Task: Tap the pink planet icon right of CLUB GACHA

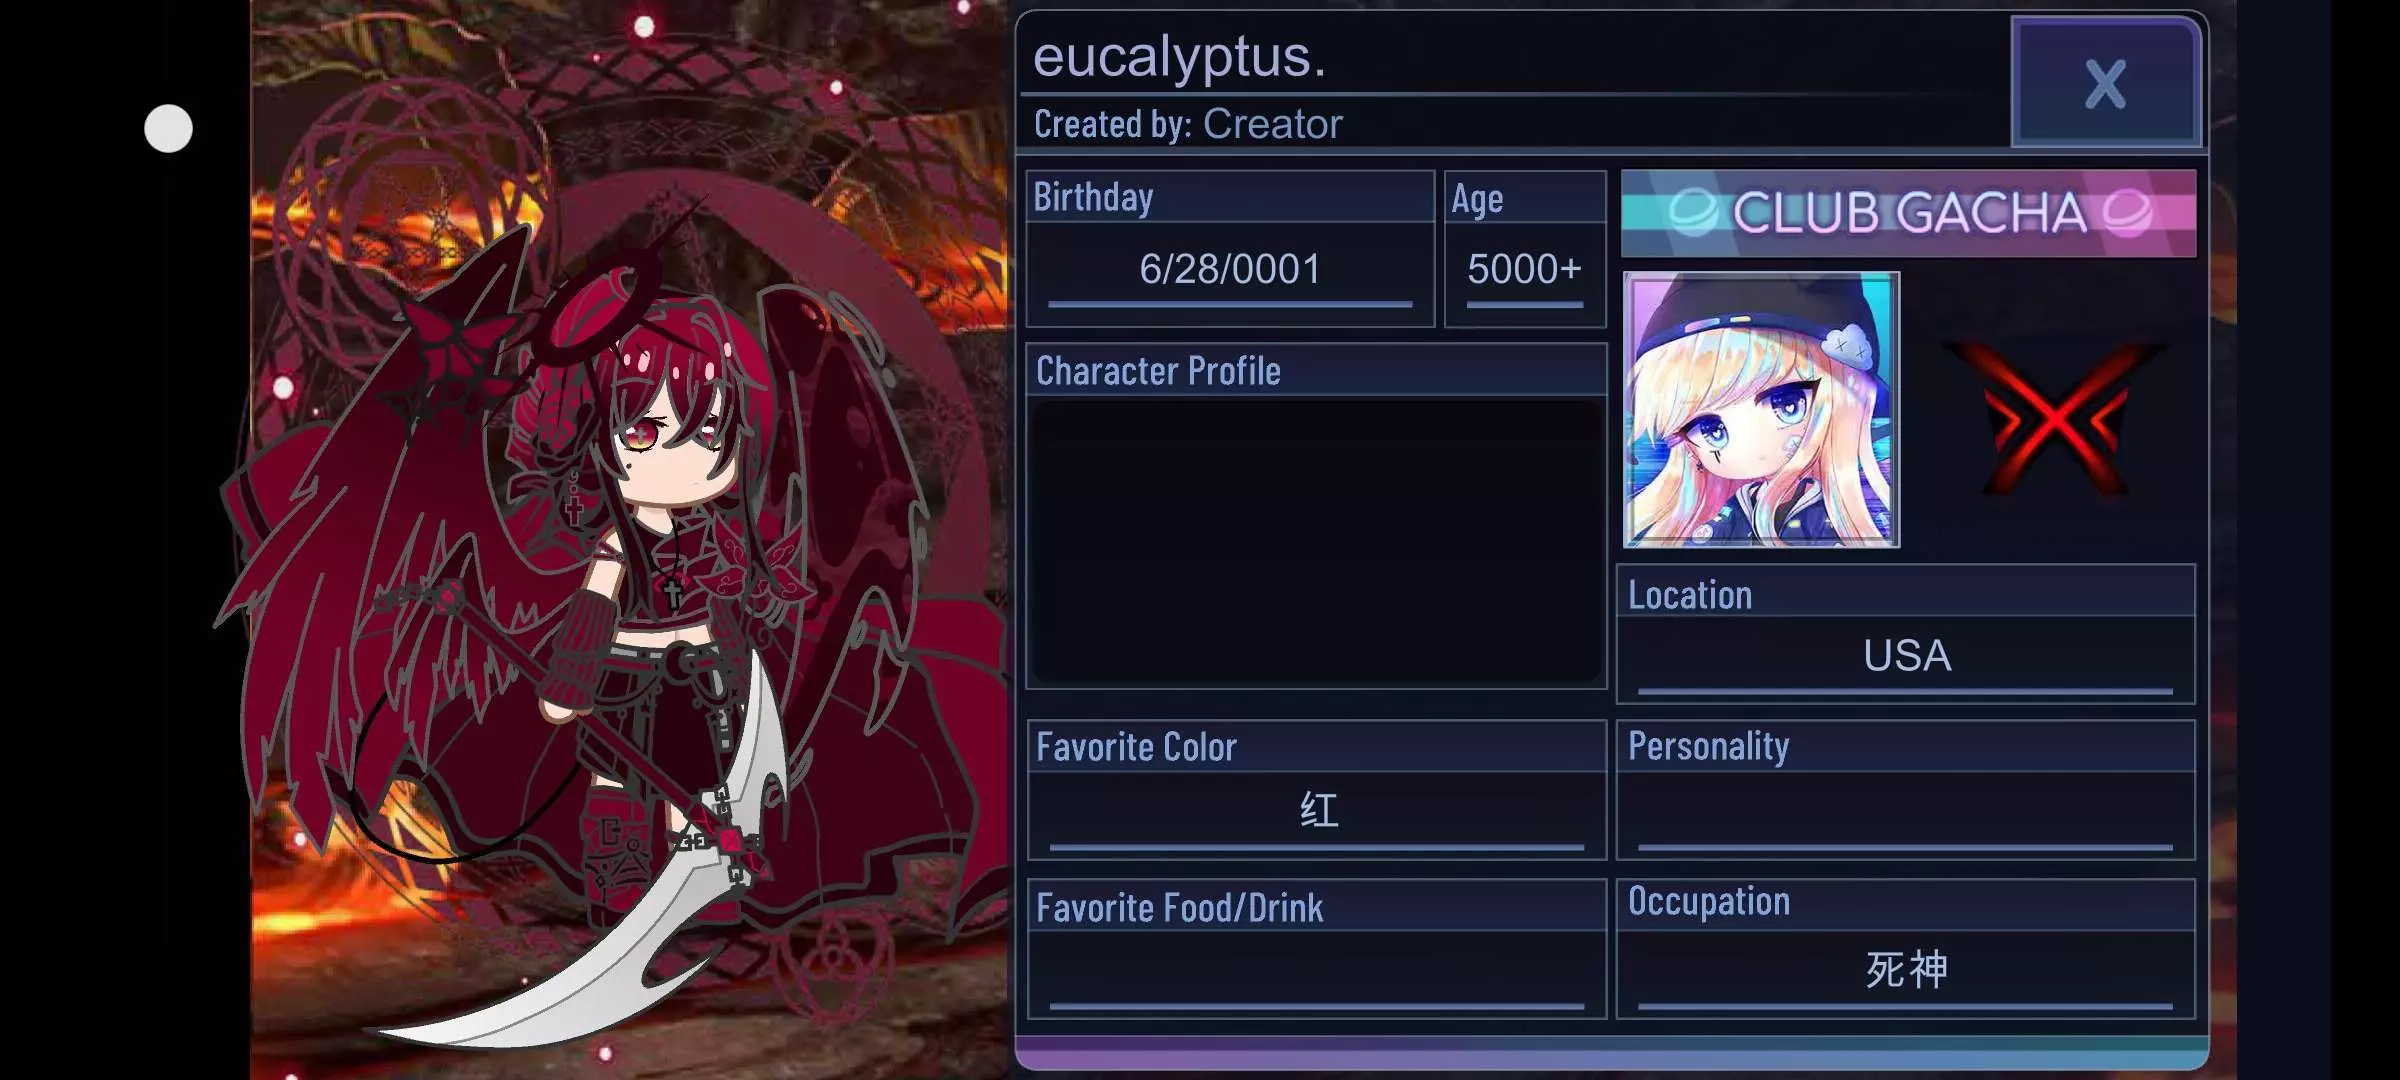Action: click(2127, 212)
